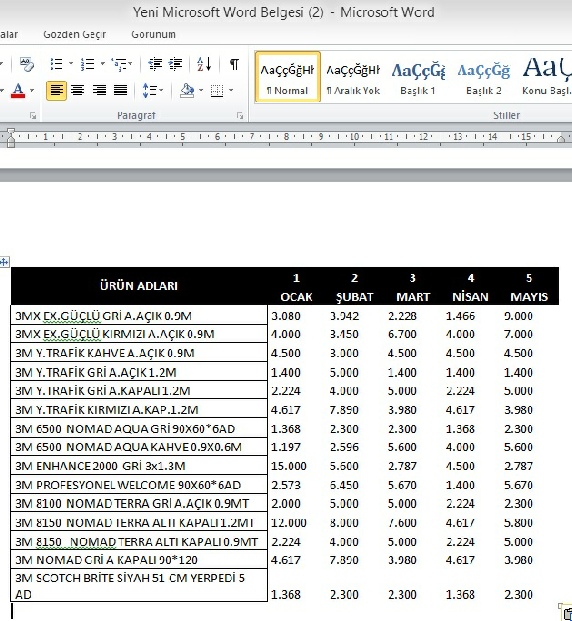
Task: Click the 3M Y.TRAFİK GRİ A.KAPALI 1.2M cell
Action: click(139, 391)
